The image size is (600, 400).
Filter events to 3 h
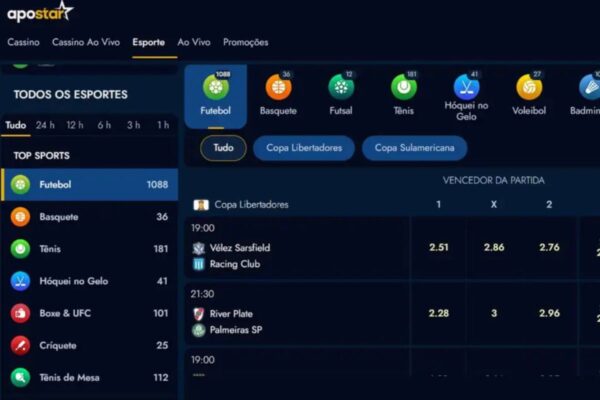click(134, 125)
